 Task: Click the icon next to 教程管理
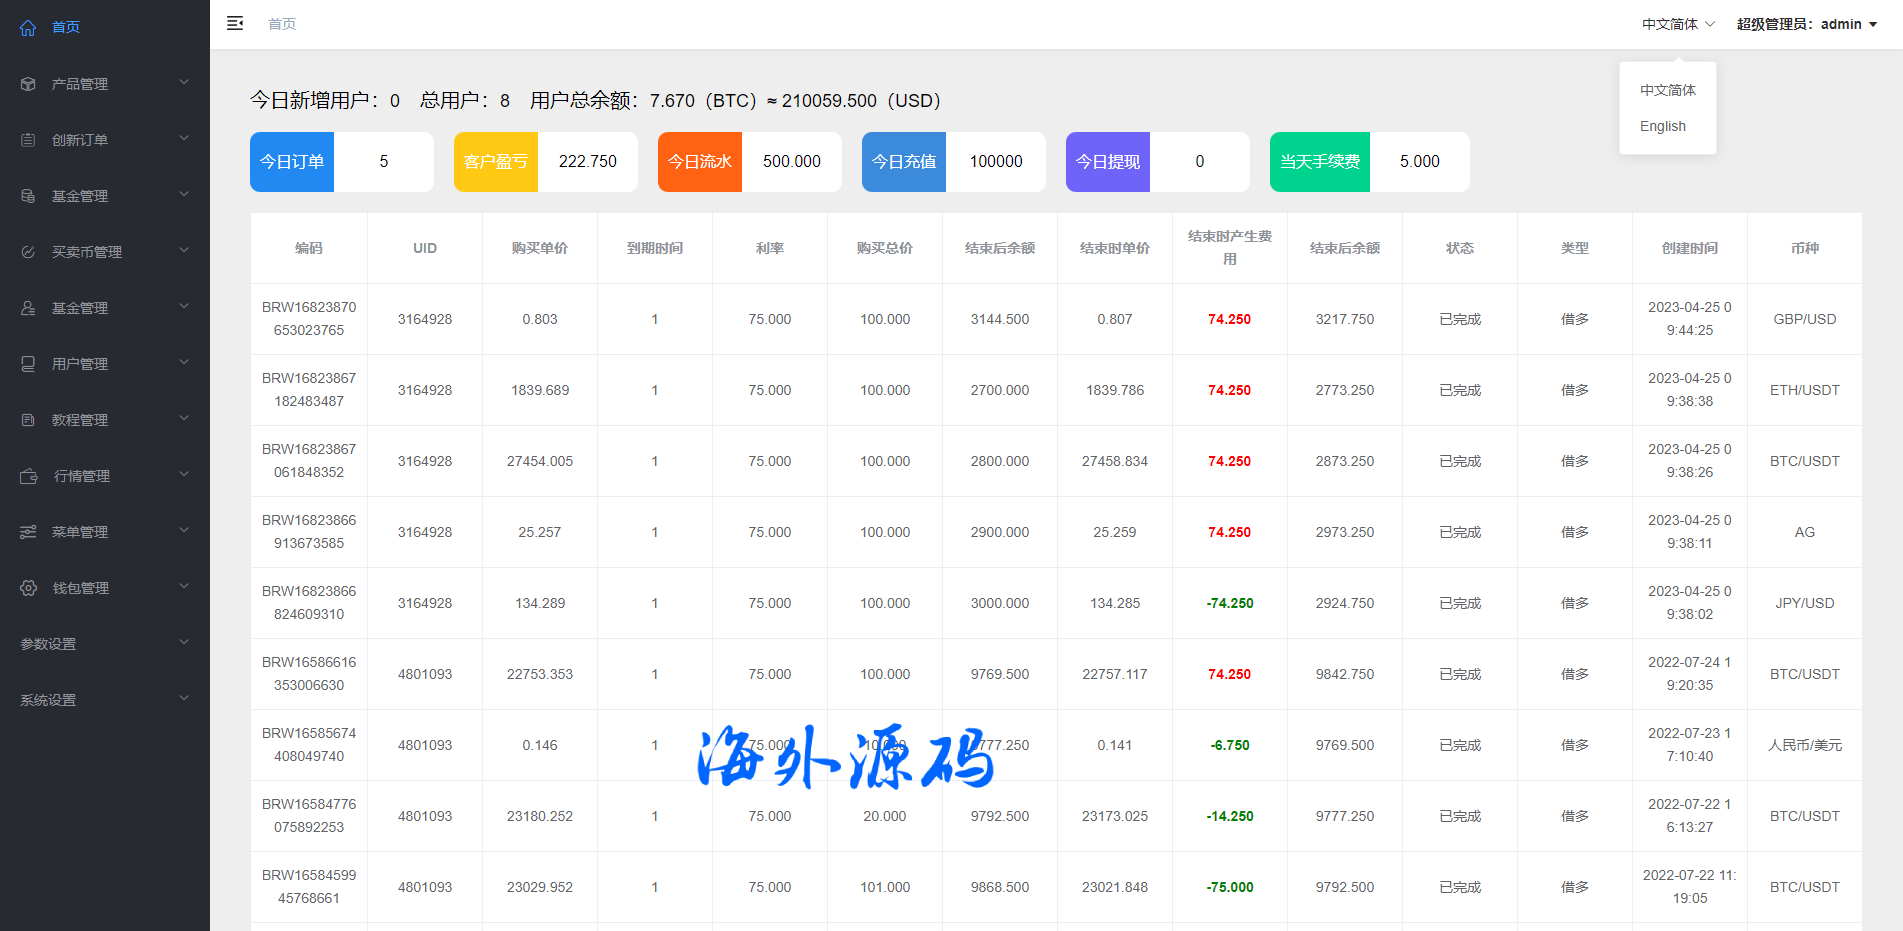tap(28, 420)
